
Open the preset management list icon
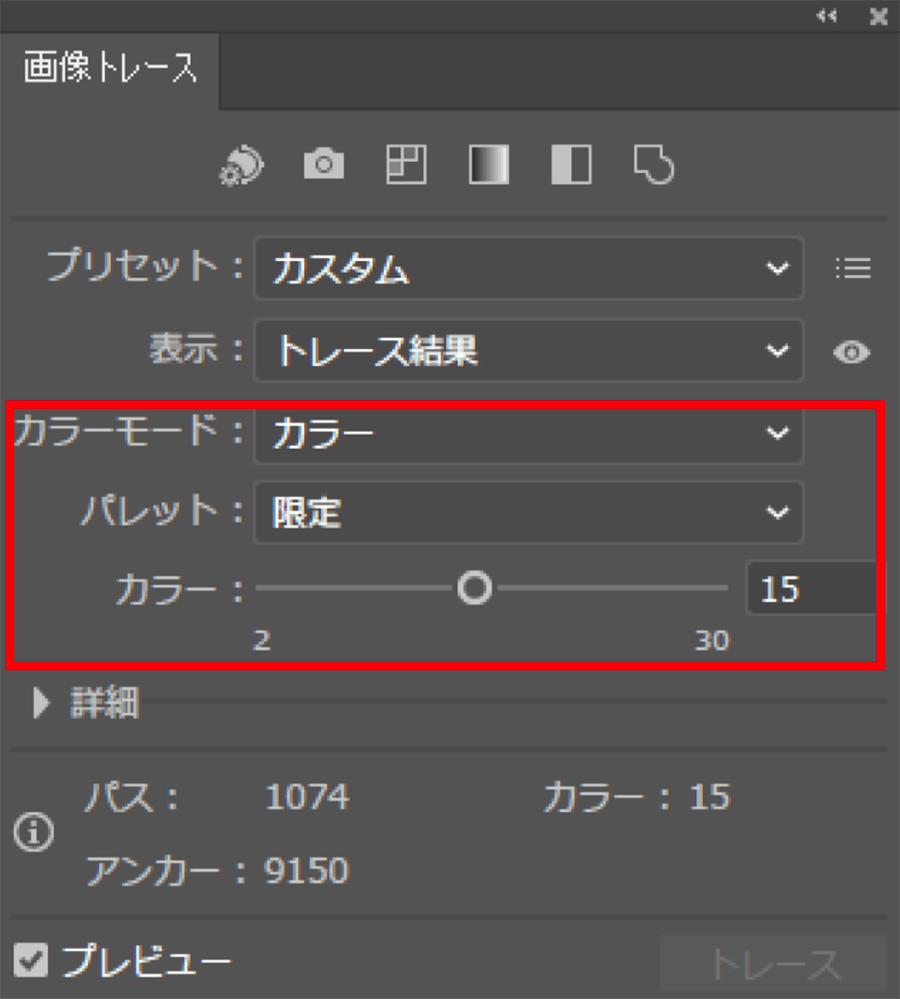pyautogui.click(x=853, y=268)
